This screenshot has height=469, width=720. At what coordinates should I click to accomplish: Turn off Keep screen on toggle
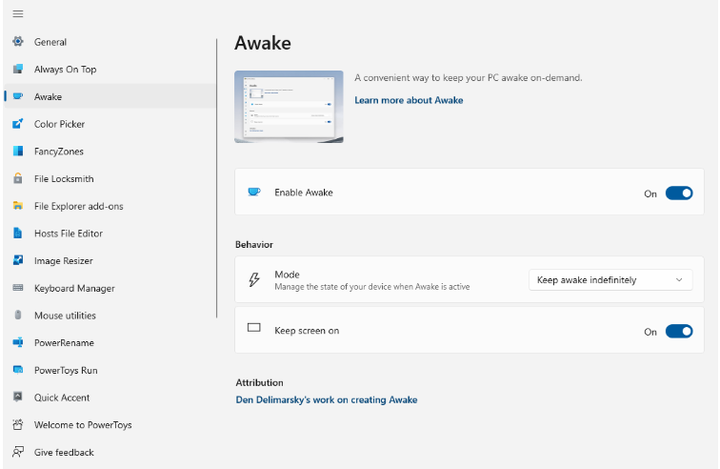click(679, 331)
